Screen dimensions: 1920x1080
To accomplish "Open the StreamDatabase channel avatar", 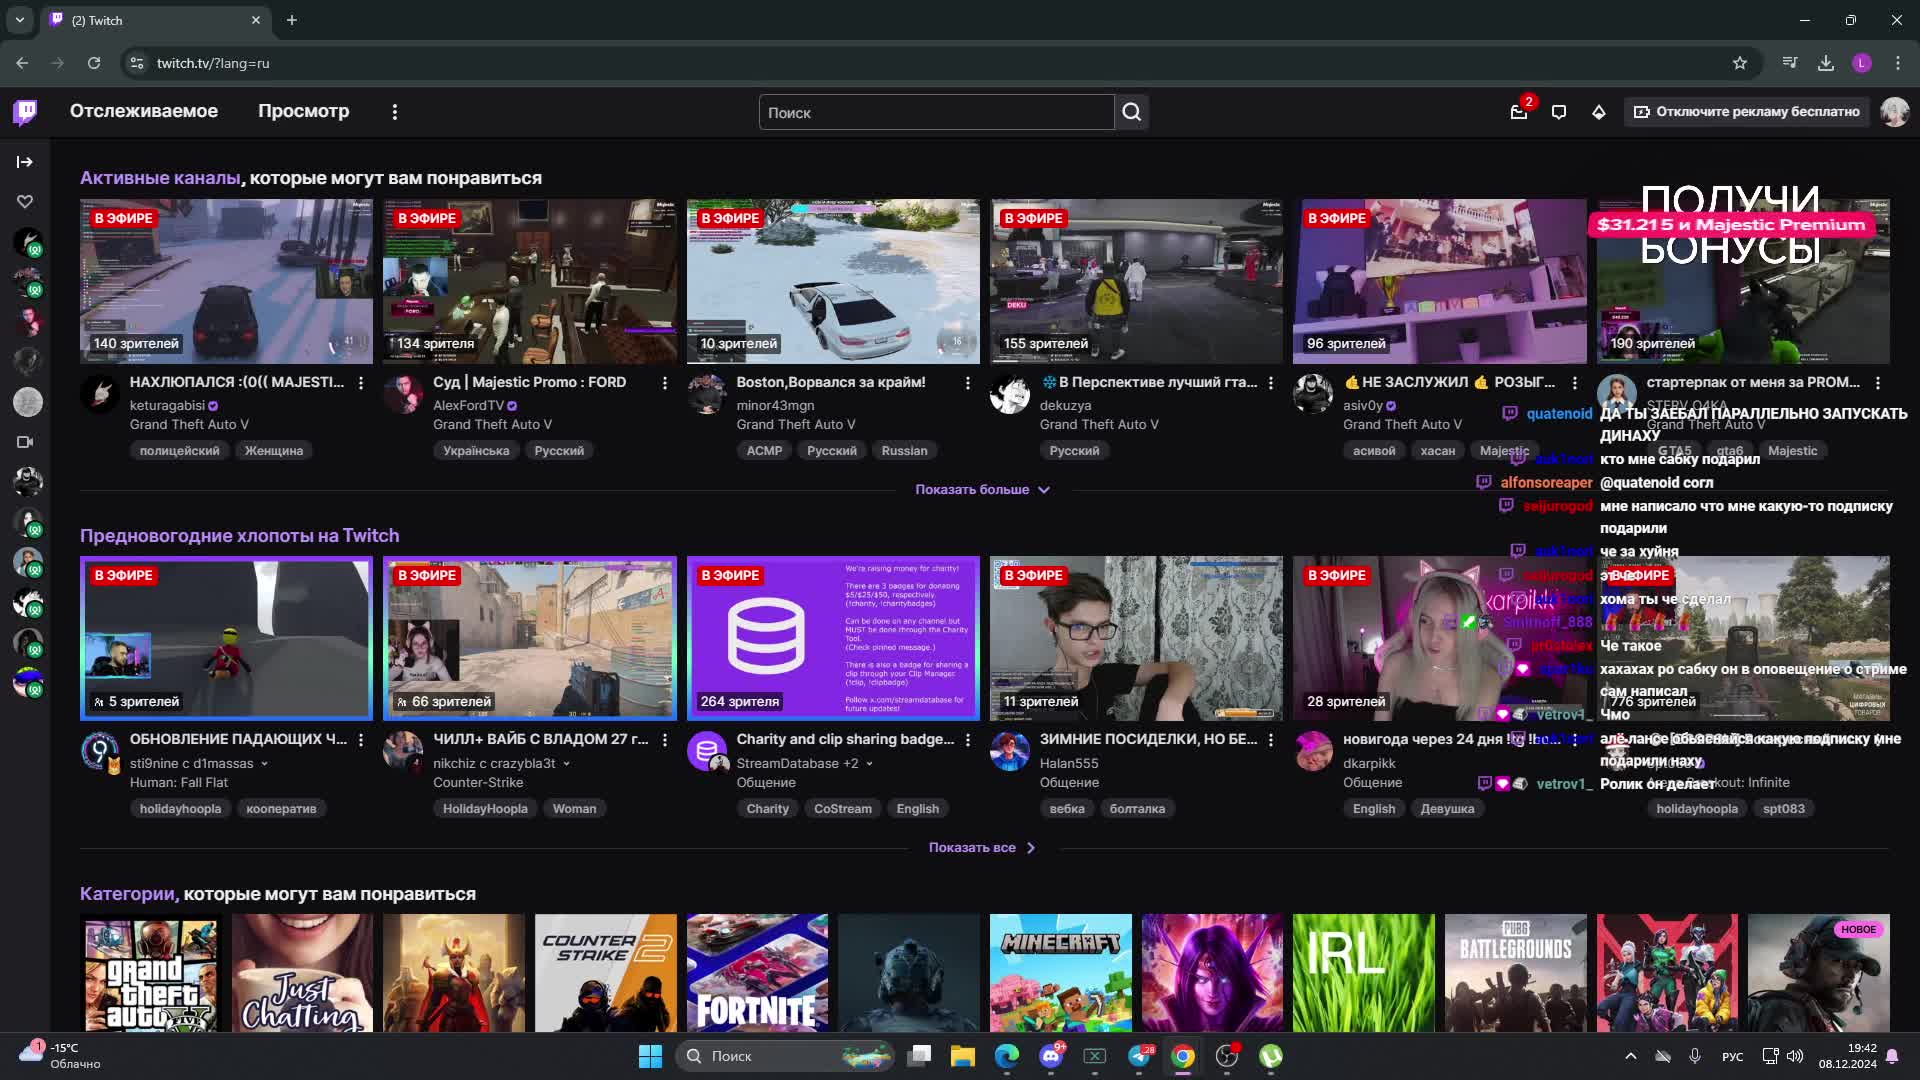I will click(707, 751).
